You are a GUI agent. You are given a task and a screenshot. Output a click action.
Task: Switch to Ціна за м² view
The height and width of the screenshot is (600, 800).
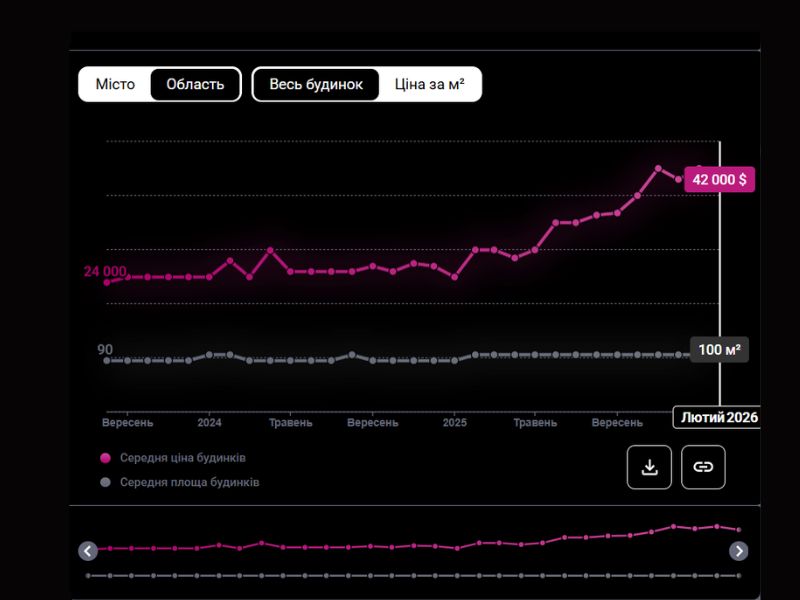(x=429, y=84)
